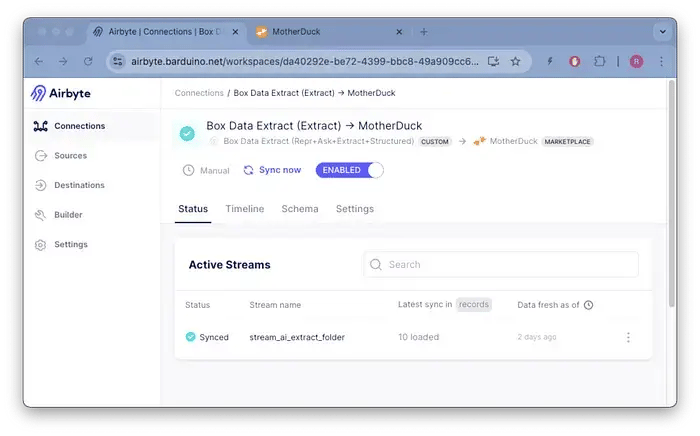Open the browser extensions puzzle icon
The image size is (700, 436).
pos(599,61)
